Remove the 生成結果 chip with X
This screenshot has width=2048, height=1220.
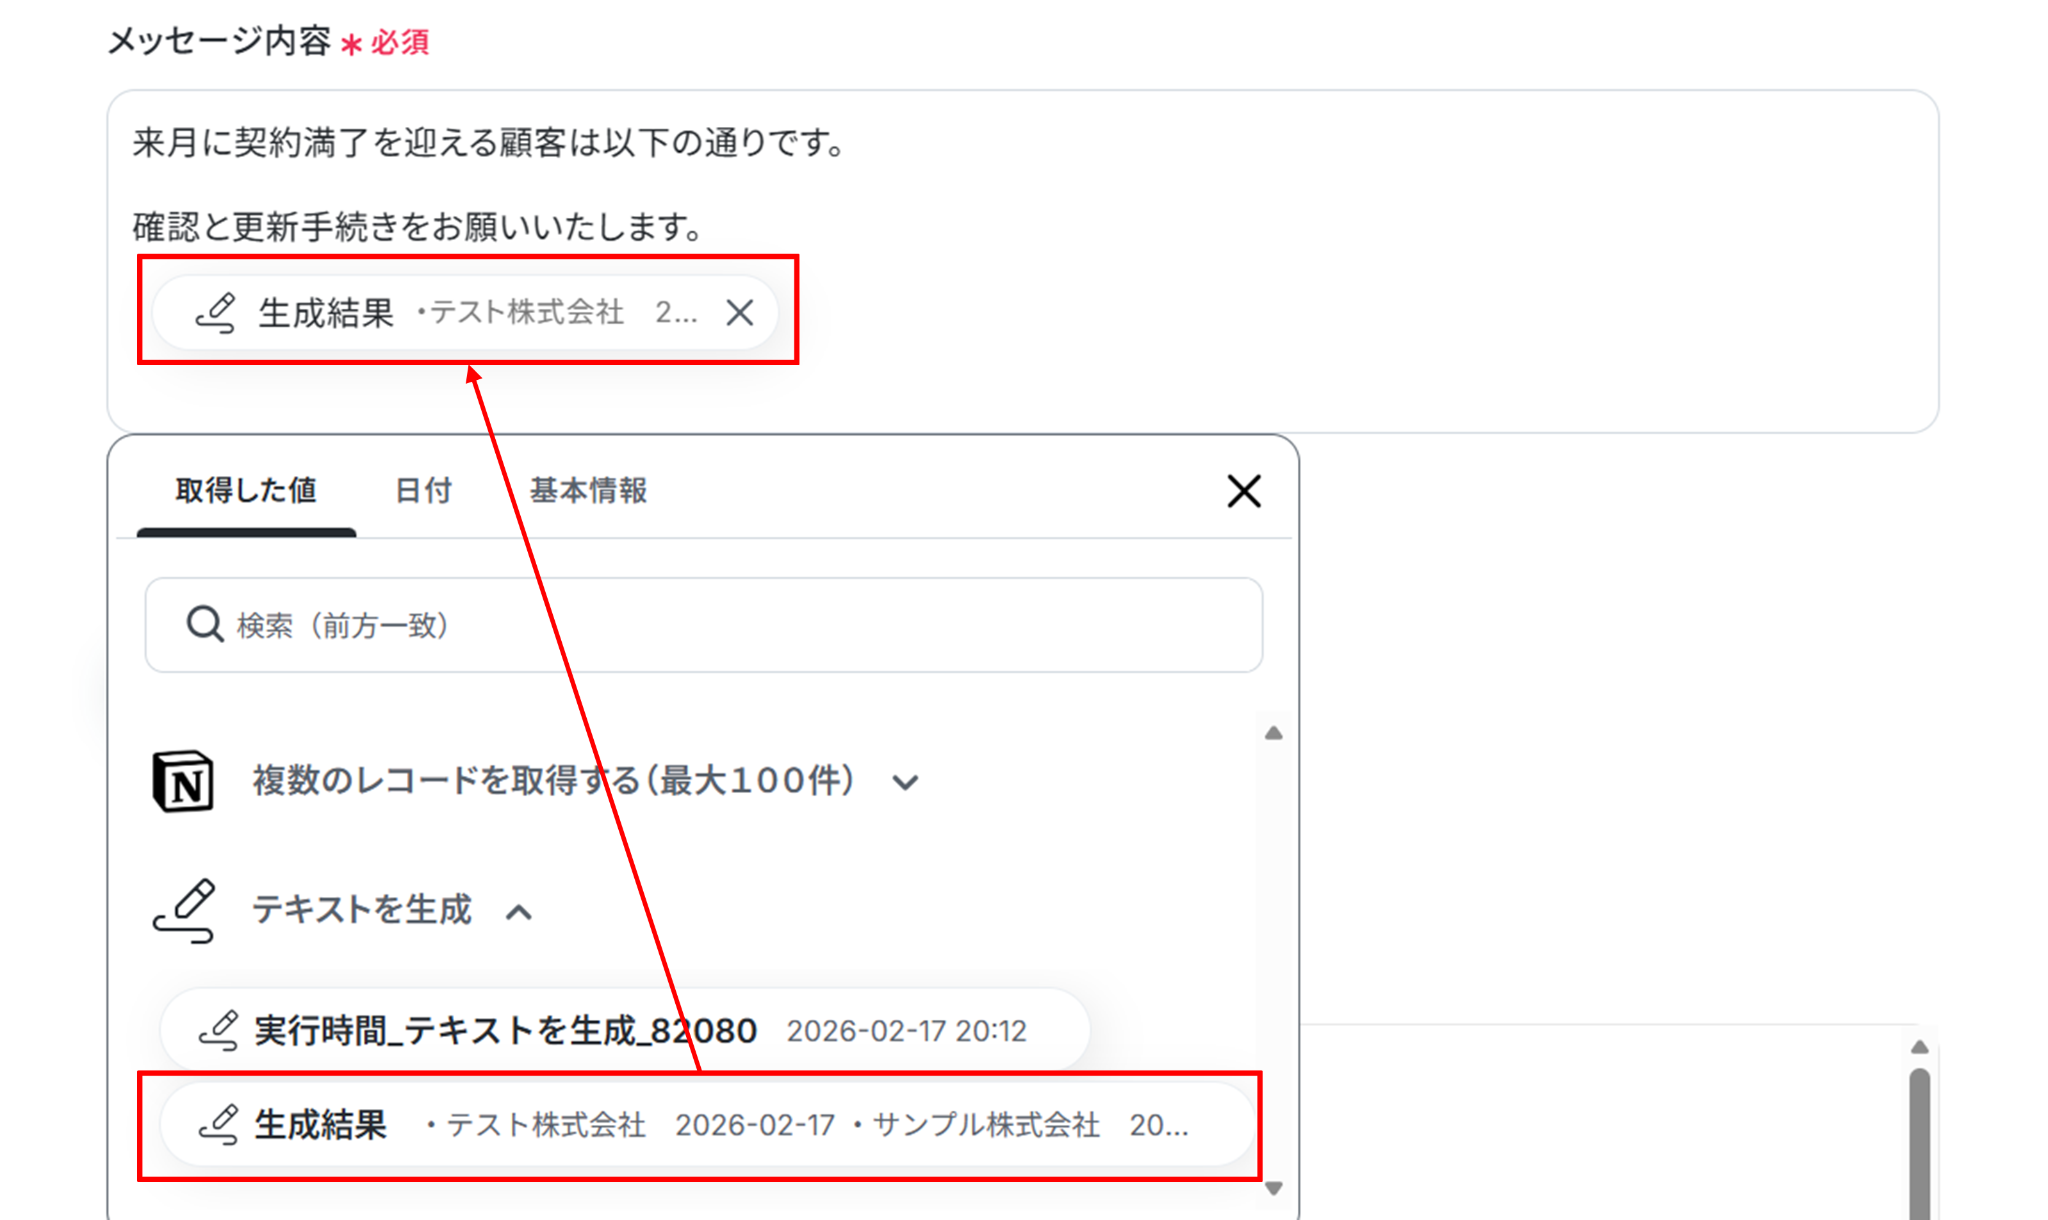coord(740,313)
